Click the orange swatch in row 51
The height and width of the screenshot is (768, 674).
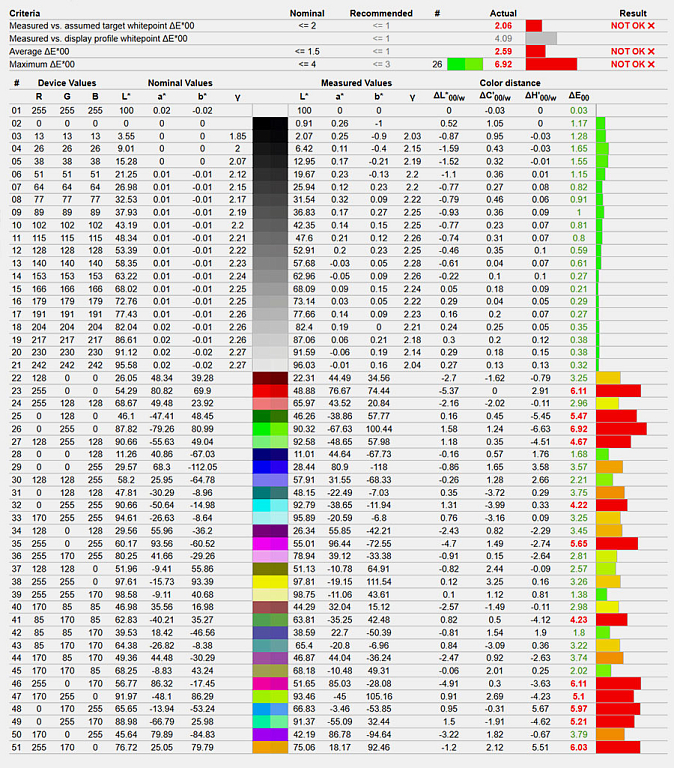click(x=270, y=746)
